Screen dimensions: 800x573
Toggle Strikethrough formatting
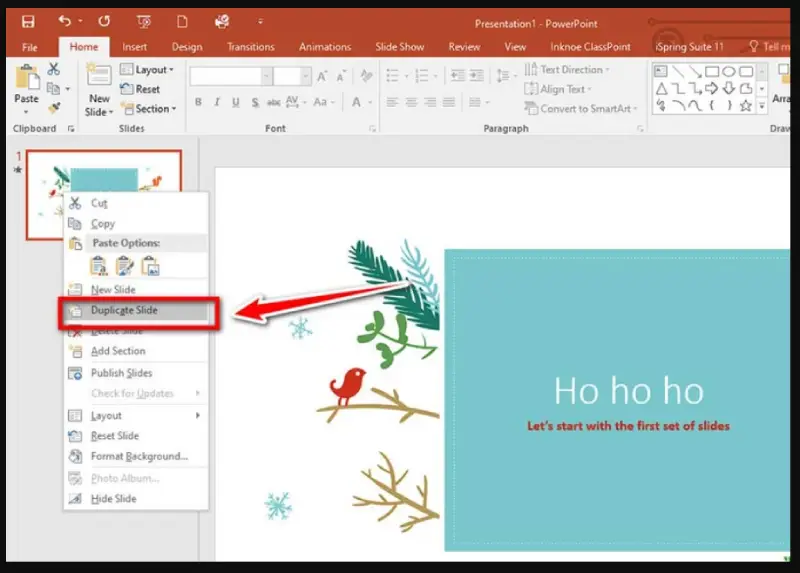coord(274,103)
